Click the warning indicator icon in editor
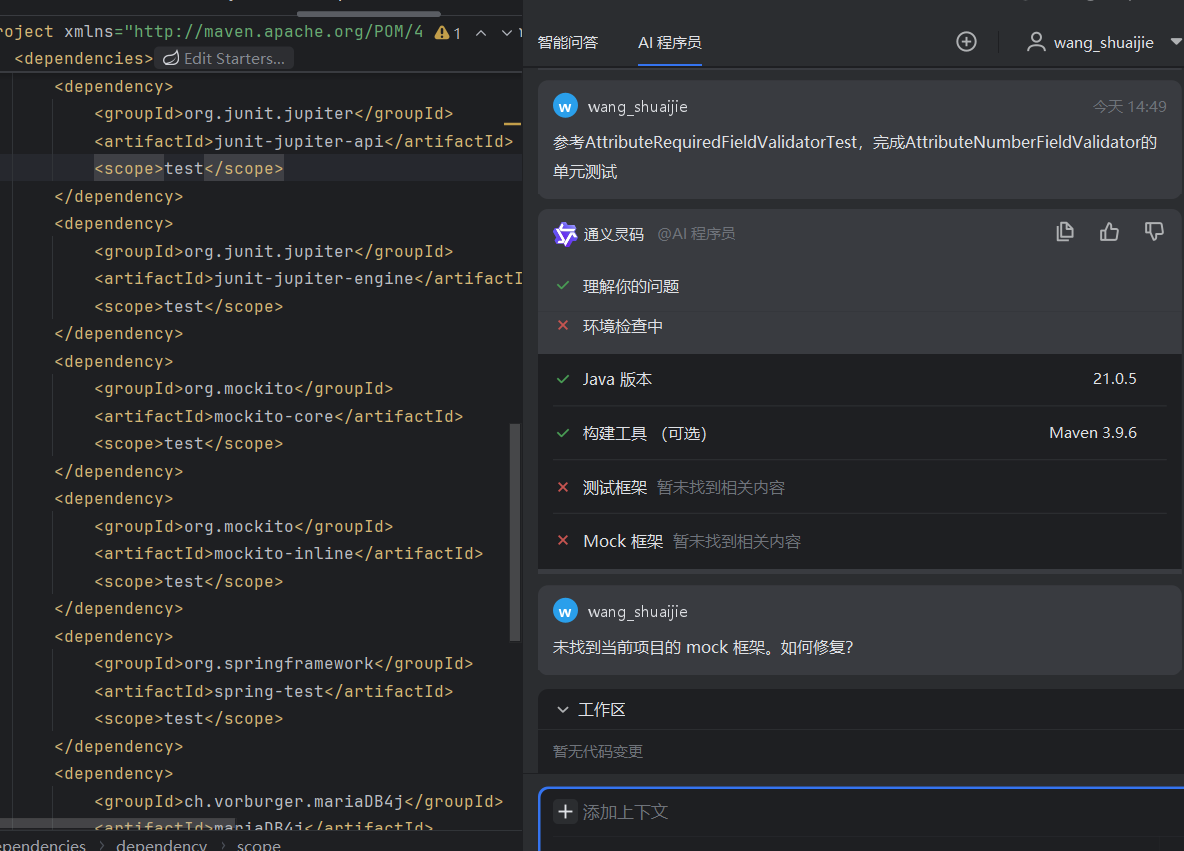Image resolution: width=1184 pixels, height=851 pixels. click(442, 32)
